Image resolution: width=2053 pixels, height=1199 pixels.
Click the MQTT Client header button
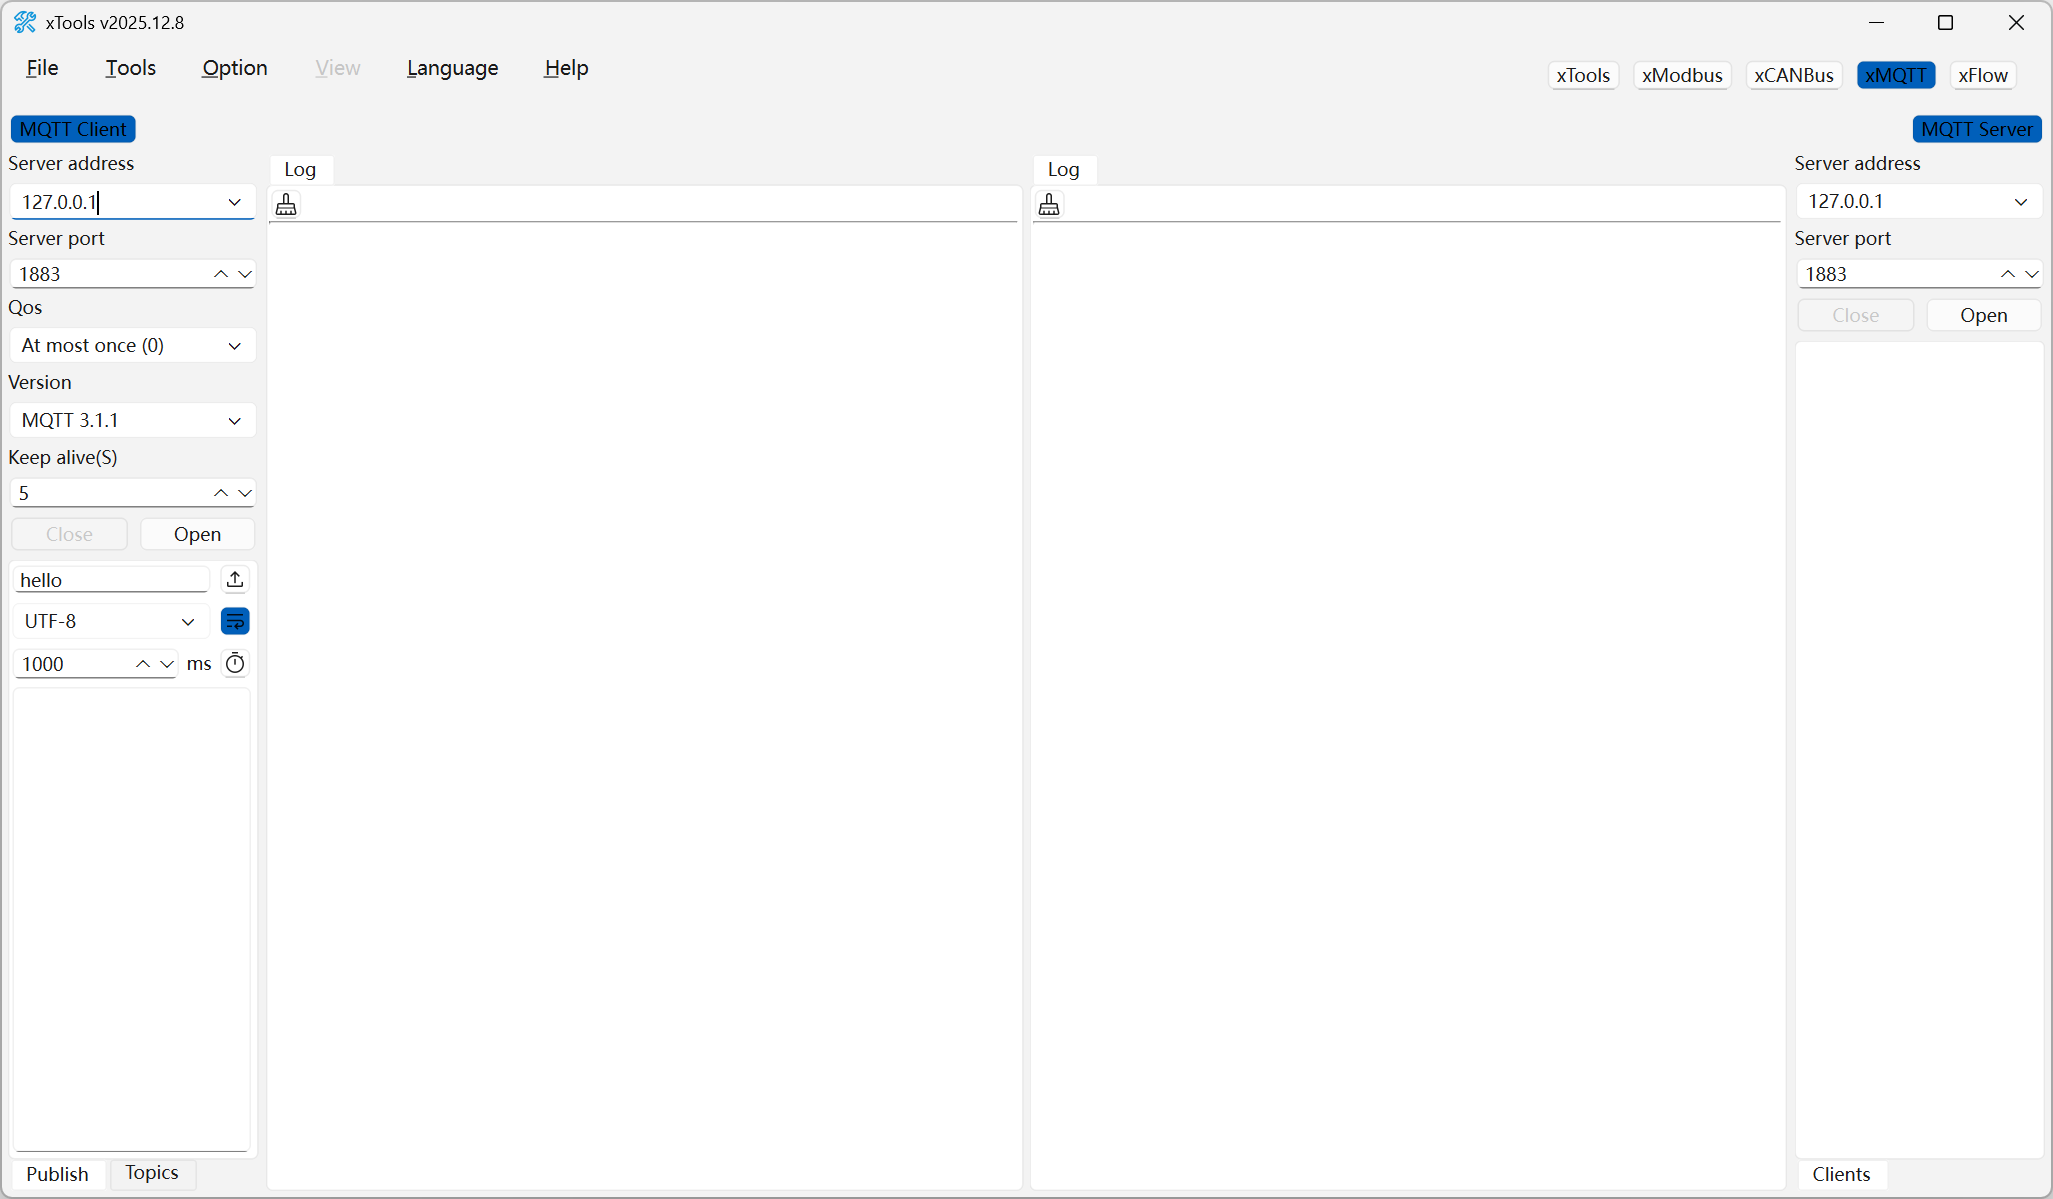(x=73, y=129)
